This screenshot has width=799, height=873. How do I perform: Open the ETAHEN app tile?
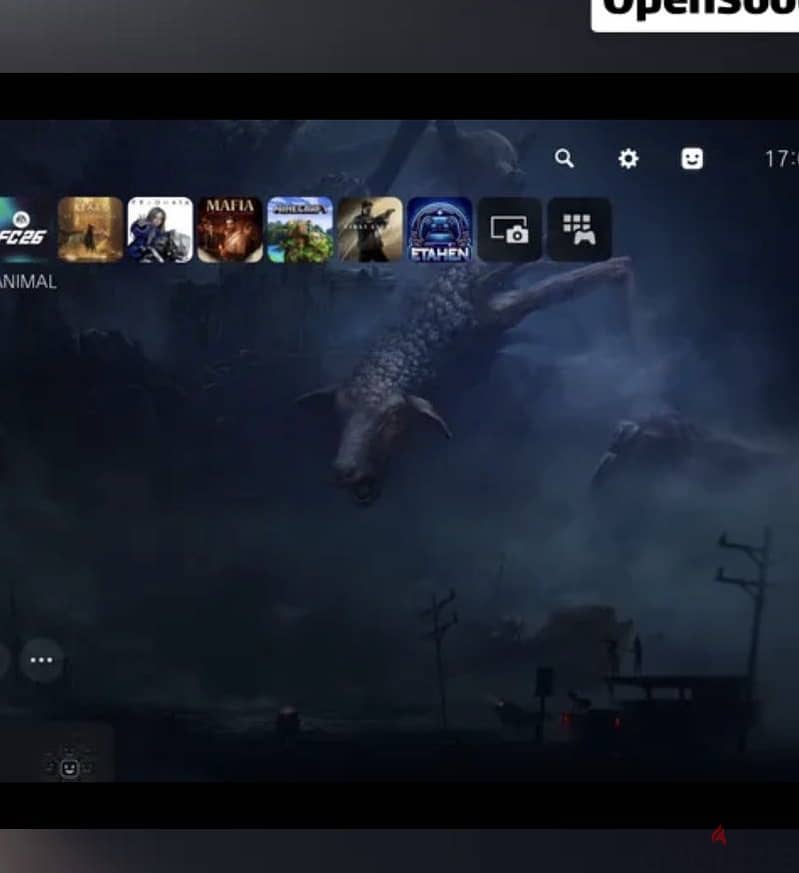[x=440, y=229]
